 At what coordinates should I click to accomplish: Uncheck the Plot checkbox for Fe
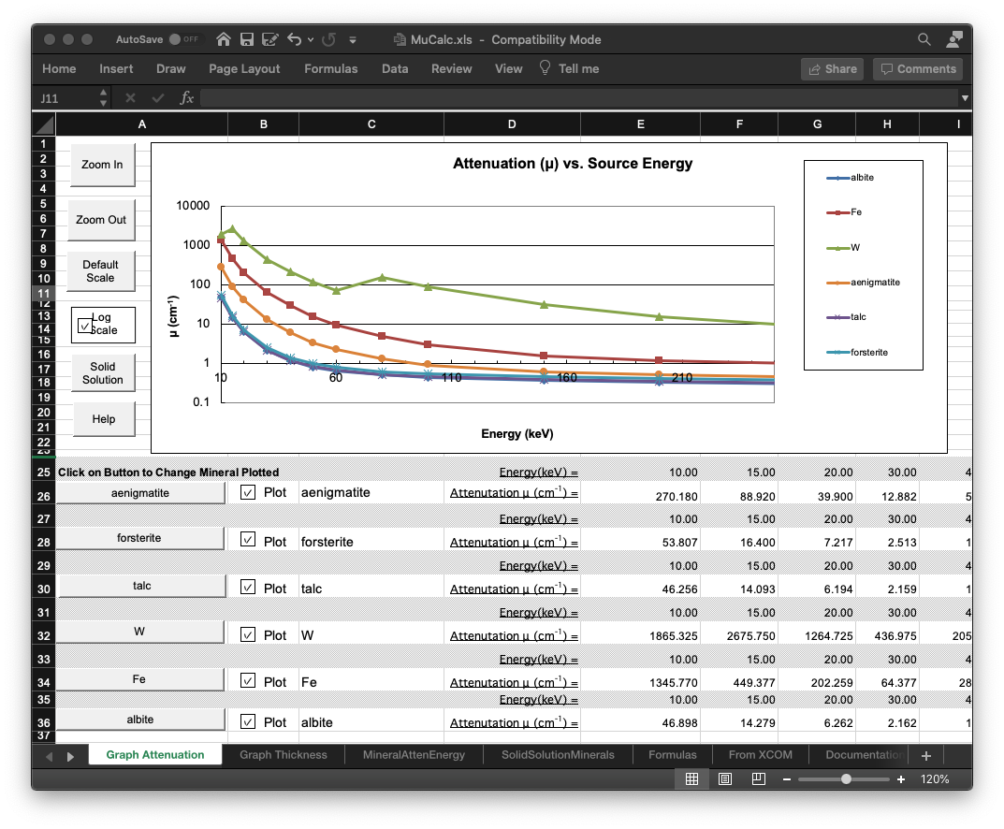248,680
